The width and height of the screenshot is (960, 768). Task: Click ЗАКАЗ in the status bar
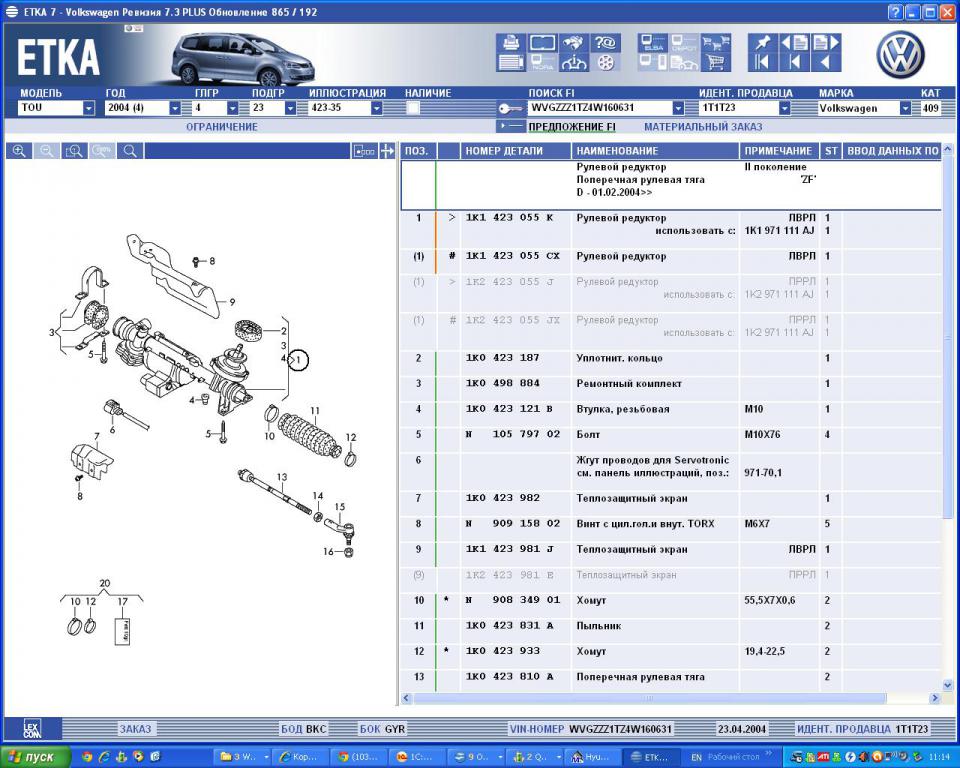135,729
